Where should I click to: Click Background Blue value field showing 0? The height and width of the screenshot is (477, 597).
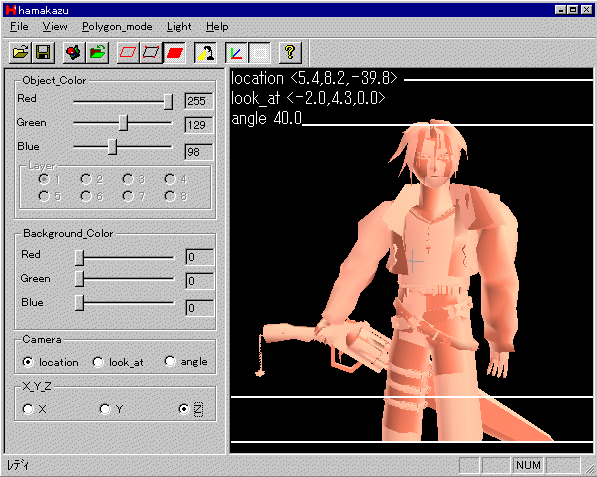click(x=200, y=308)
